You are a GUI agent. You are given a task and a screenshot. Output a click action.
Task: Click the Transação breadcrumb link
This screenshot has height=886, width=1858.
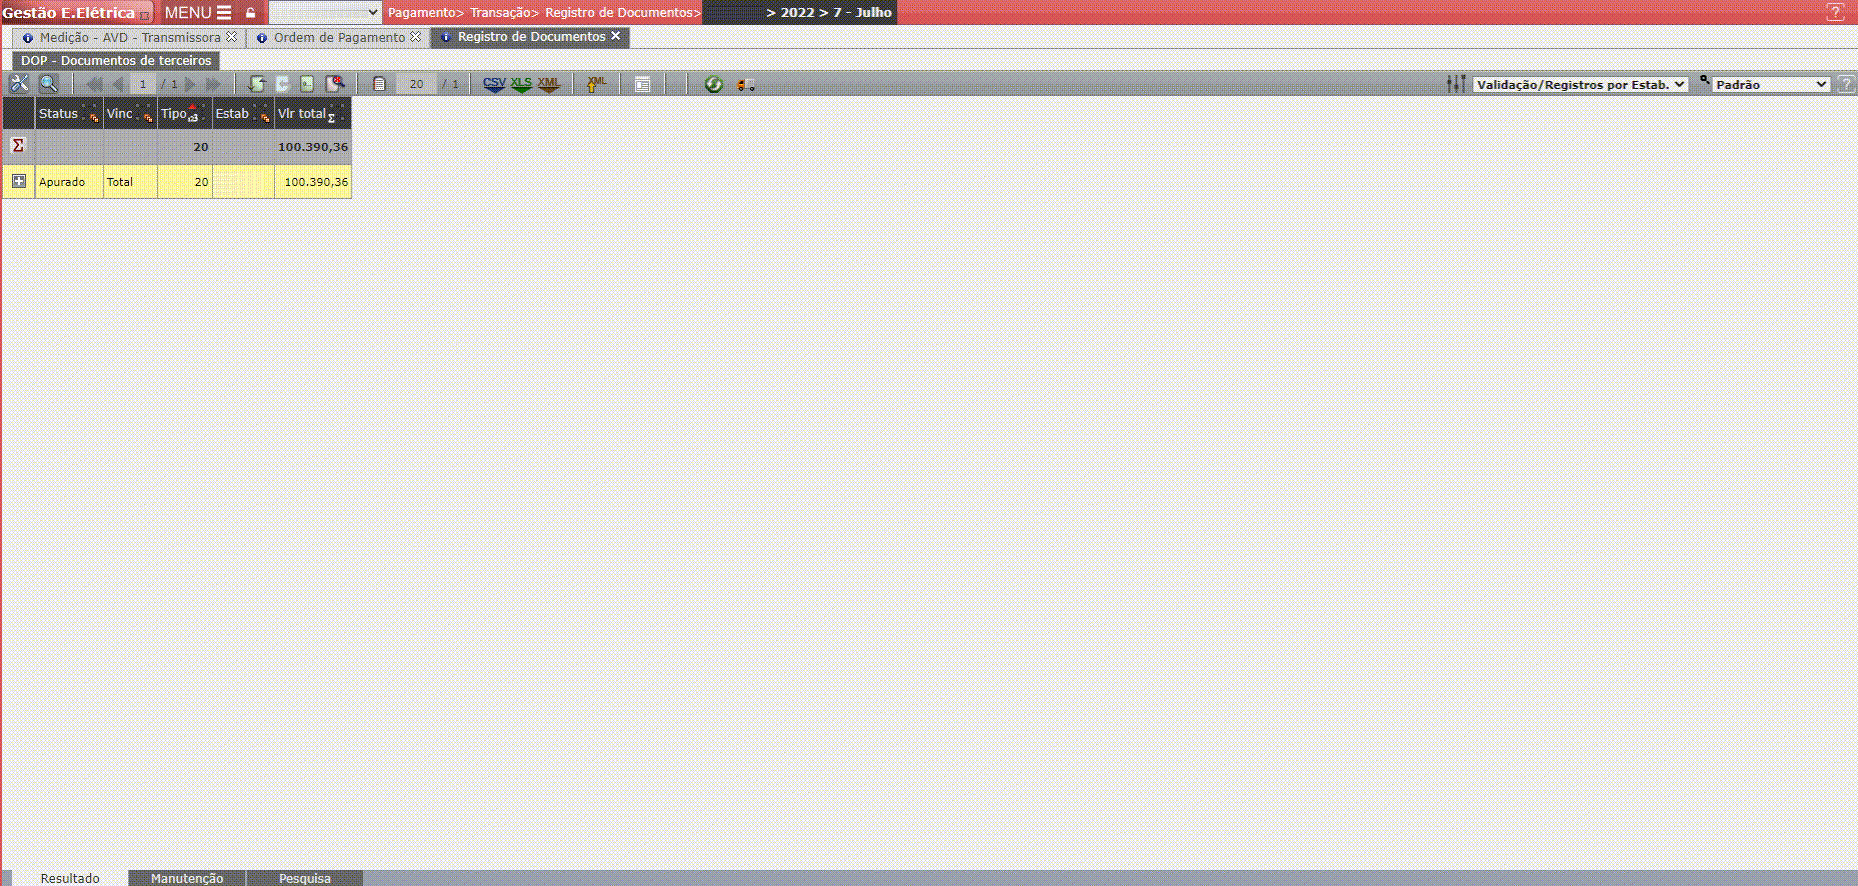[x=503, y=13]
